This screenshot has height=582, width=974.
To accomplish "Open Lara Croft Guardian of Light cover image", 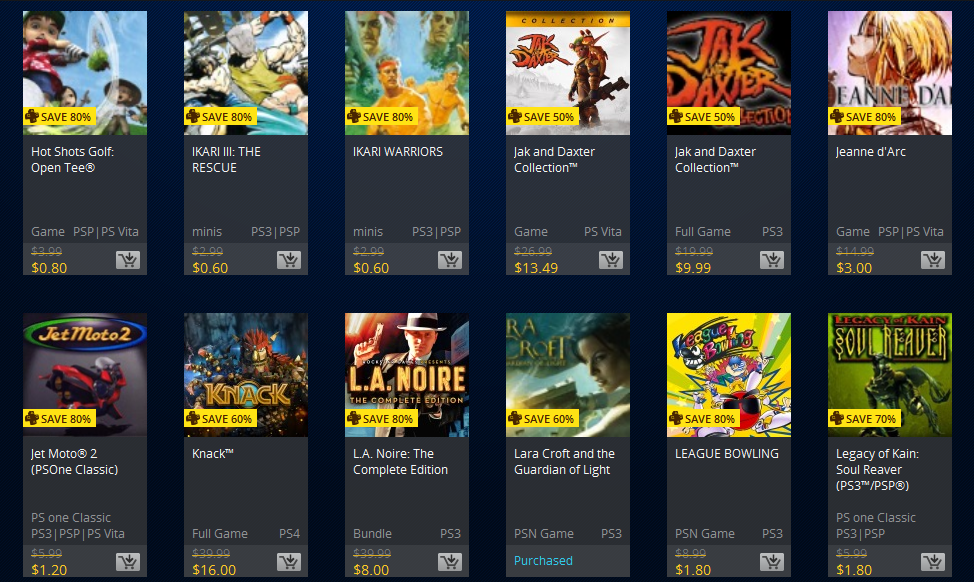I will pyautogui.click(x=568, y=375).
